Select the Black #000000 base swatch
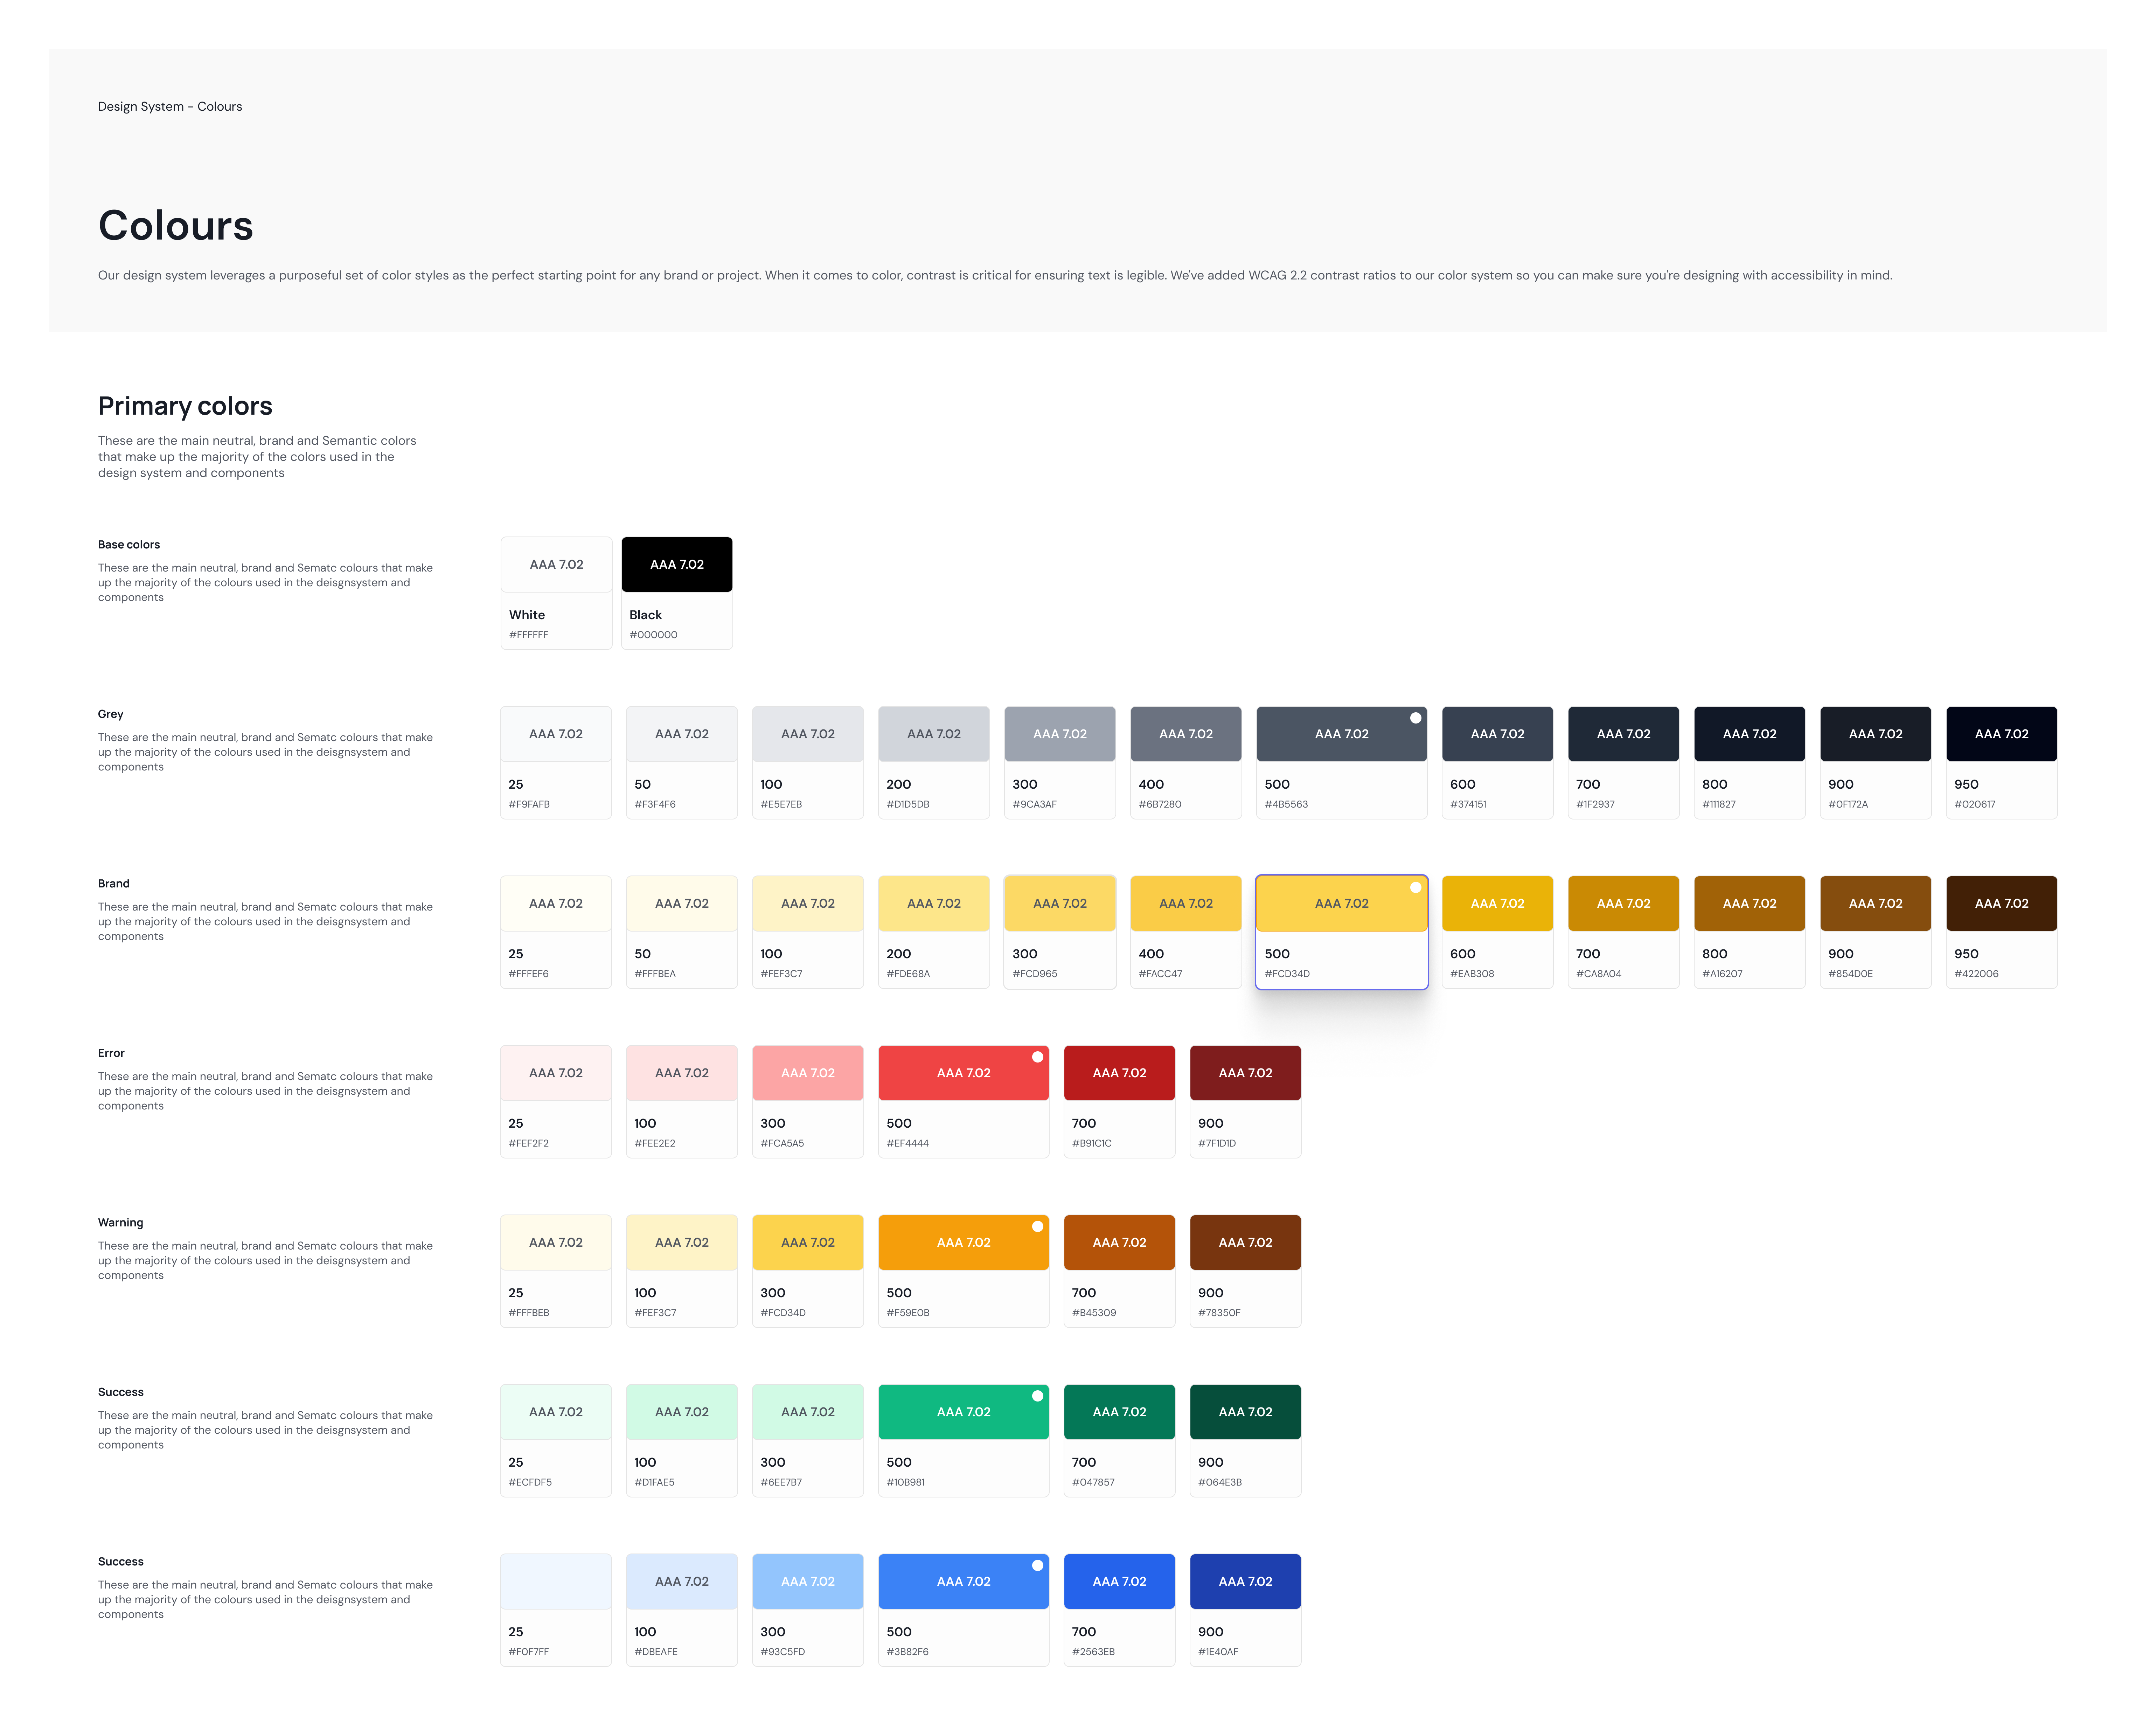The height and width of the screenshot is (1716, 2156). [677, 593]
